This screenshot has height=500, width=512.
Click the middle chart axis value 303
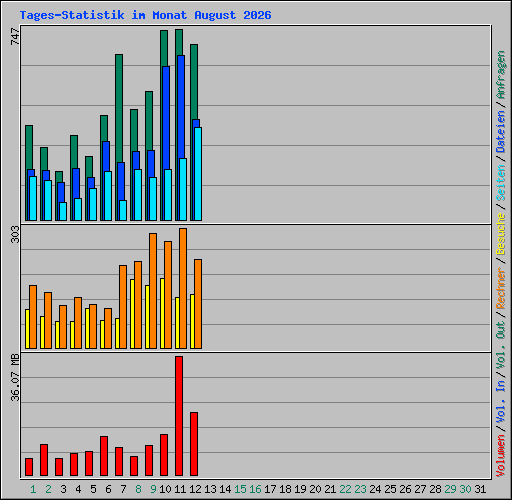pyautogui.click(x=15, y=234)
